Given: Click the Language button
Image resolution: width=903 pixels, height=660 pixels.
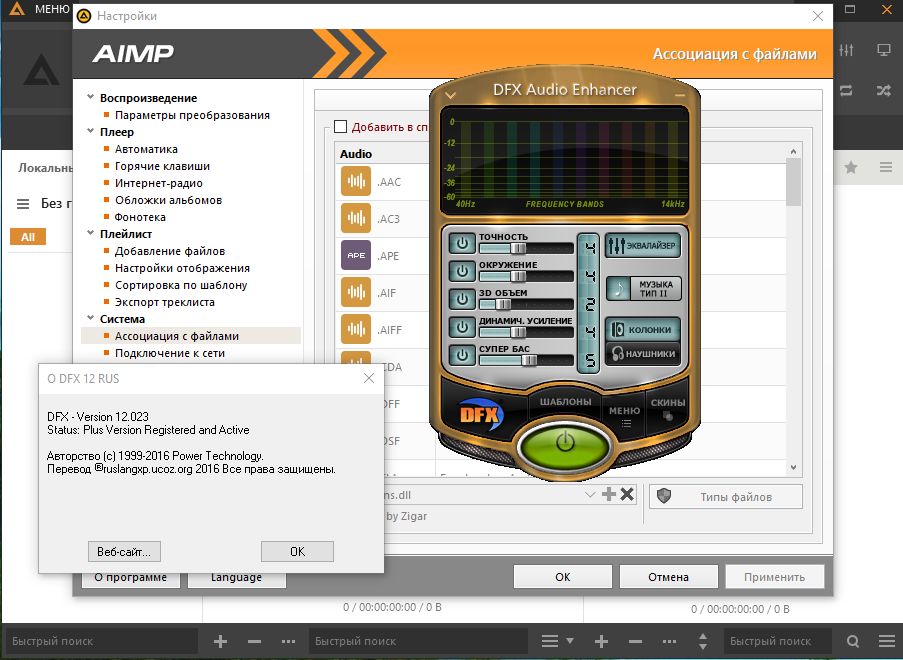Looking at the screenshot, I should 237,578.
